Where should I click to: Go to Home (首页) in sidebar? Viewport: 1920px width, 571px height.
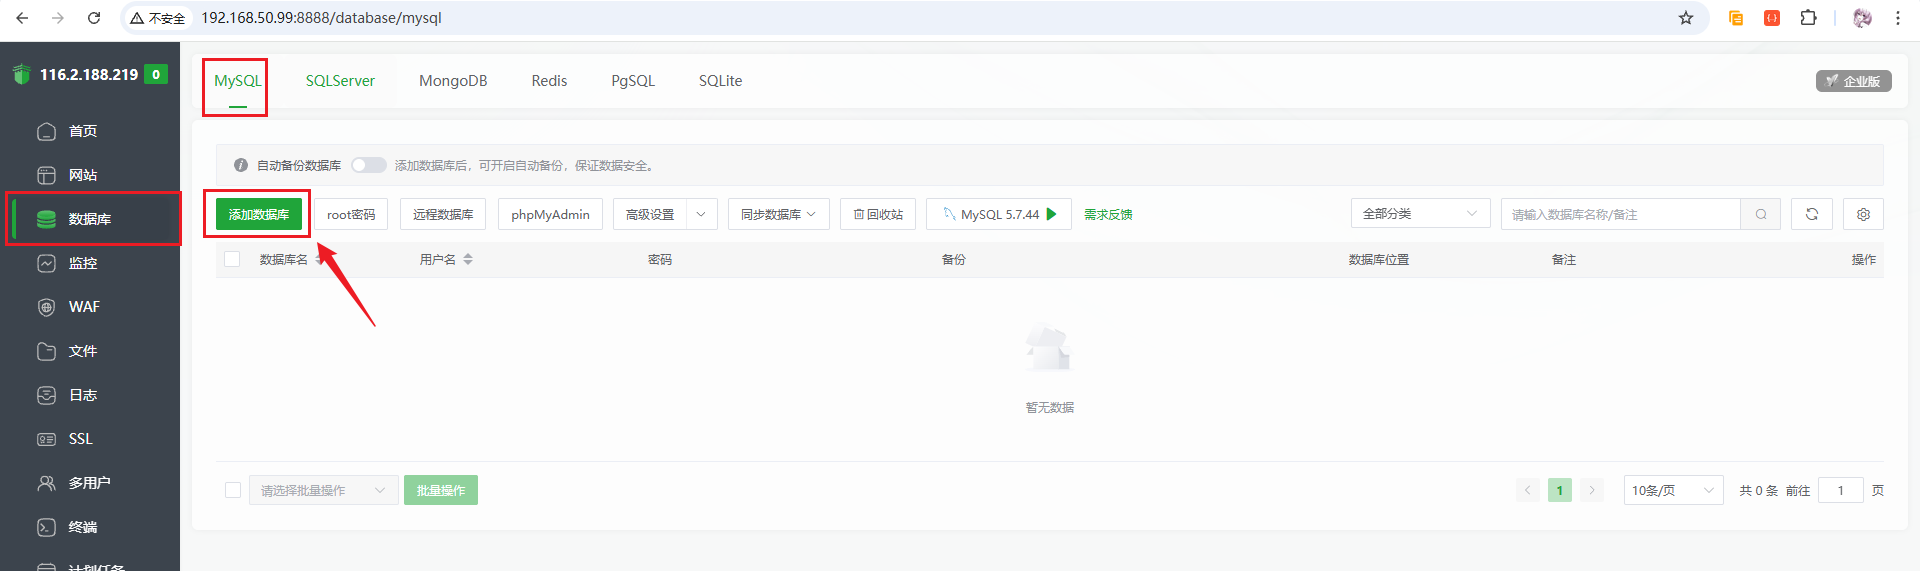pyautogui.click(x=82, y=131)
